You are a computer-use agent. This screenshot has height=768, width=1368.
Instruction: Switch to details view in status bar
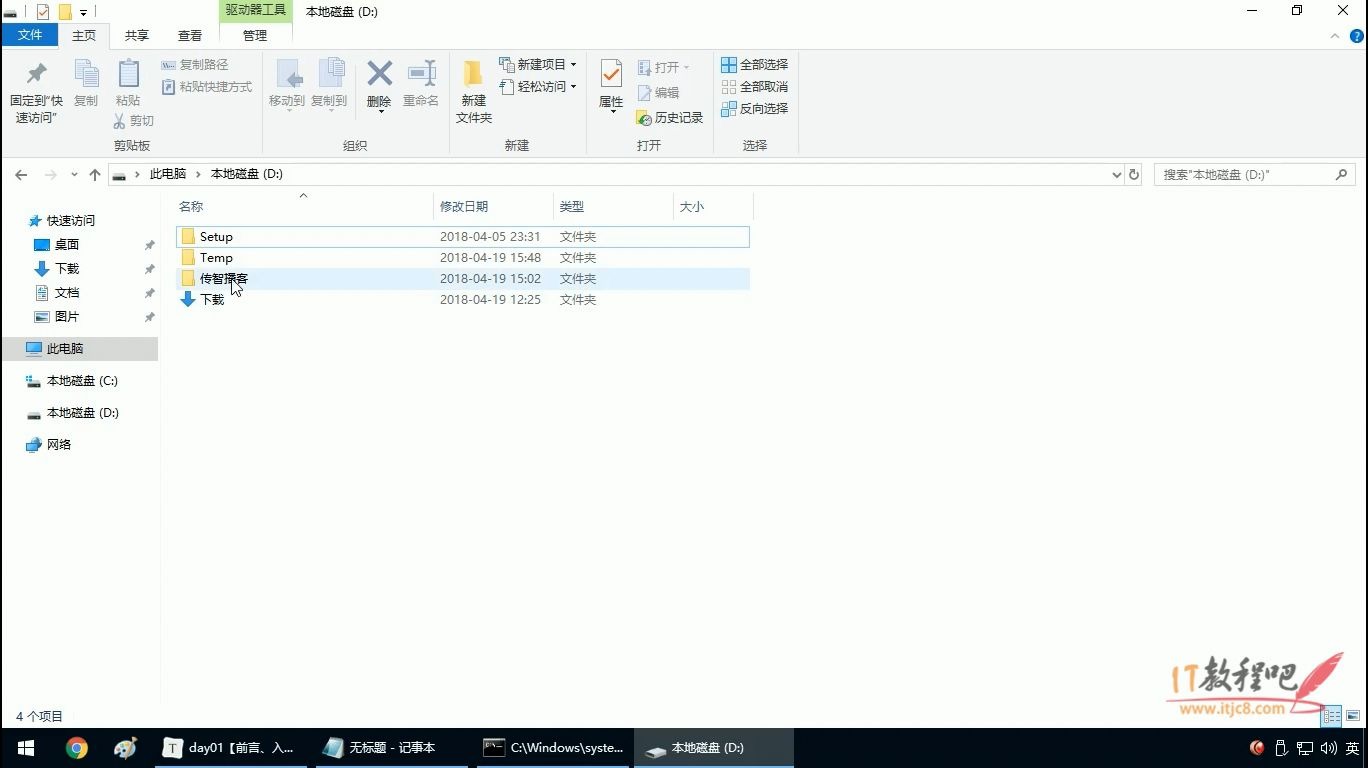tap(1332, 716)
